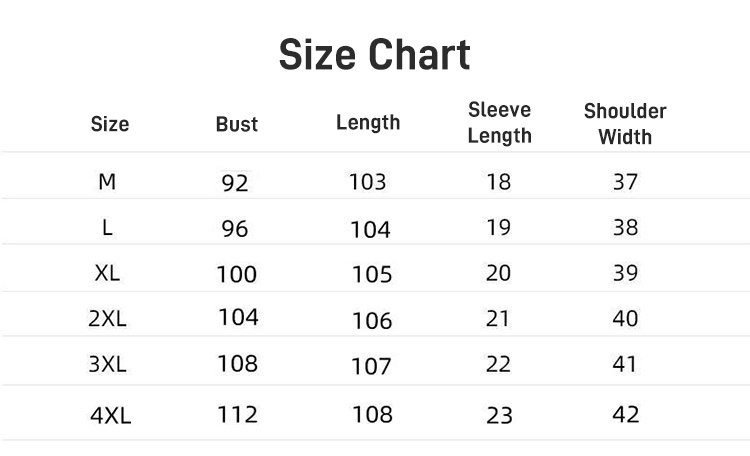Select the 4XL size row label
This screenshot has height=456, width=750.
pyautogui.click(x=110, y=416)
